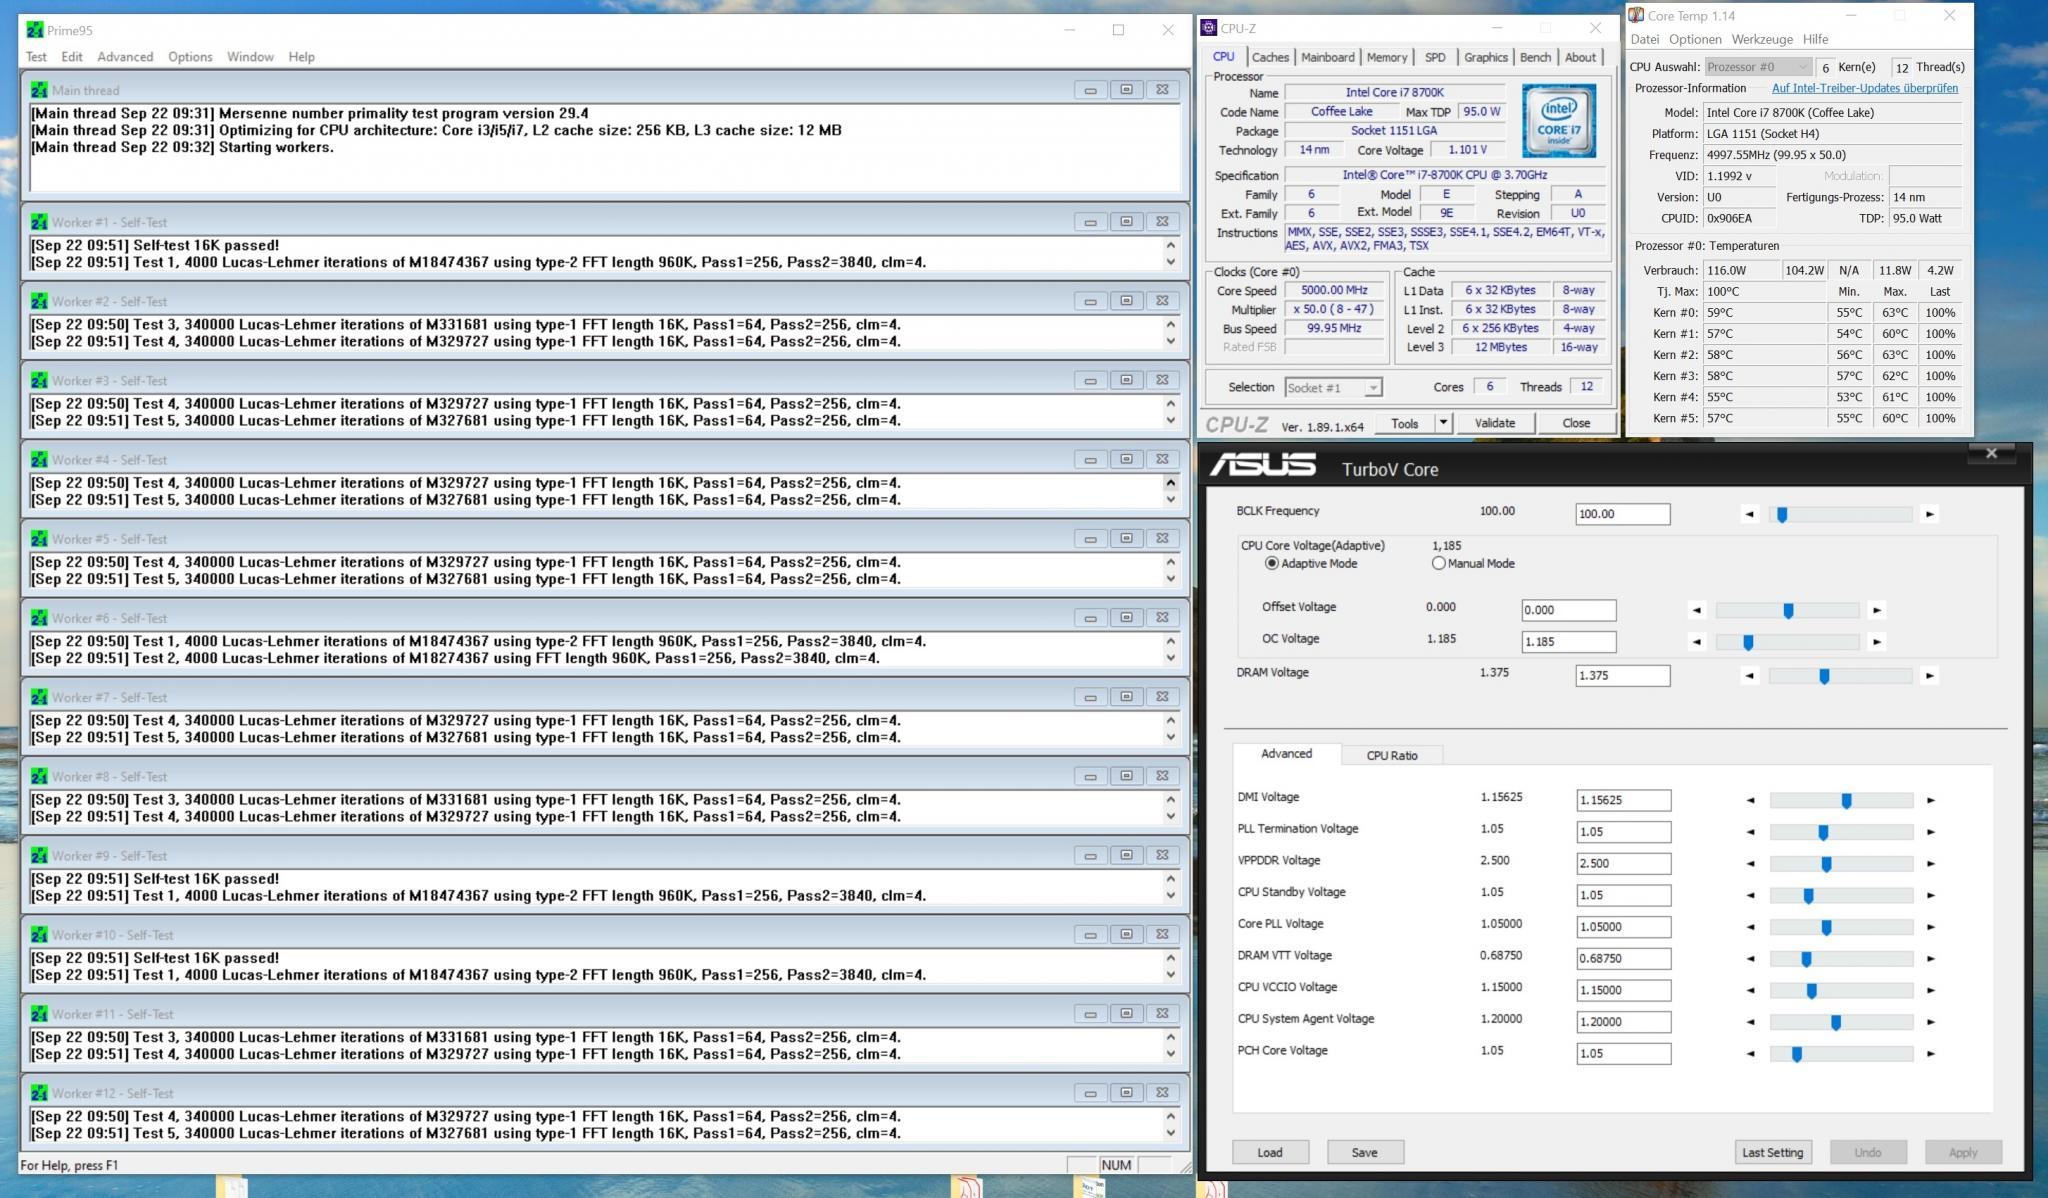Click the DRAM Voltage slider handle
Viewport: 2048px width, 1198px height.
click(1824, 676)
